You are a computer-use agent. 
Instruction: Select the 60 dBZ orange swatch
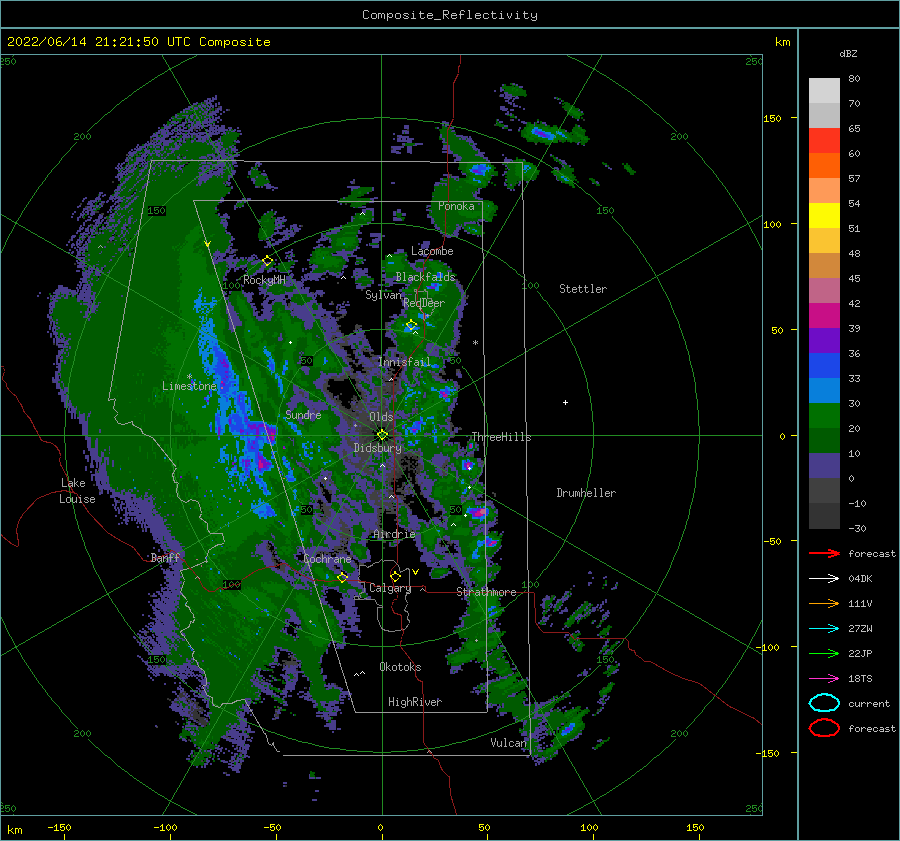[x=824, y=165]
